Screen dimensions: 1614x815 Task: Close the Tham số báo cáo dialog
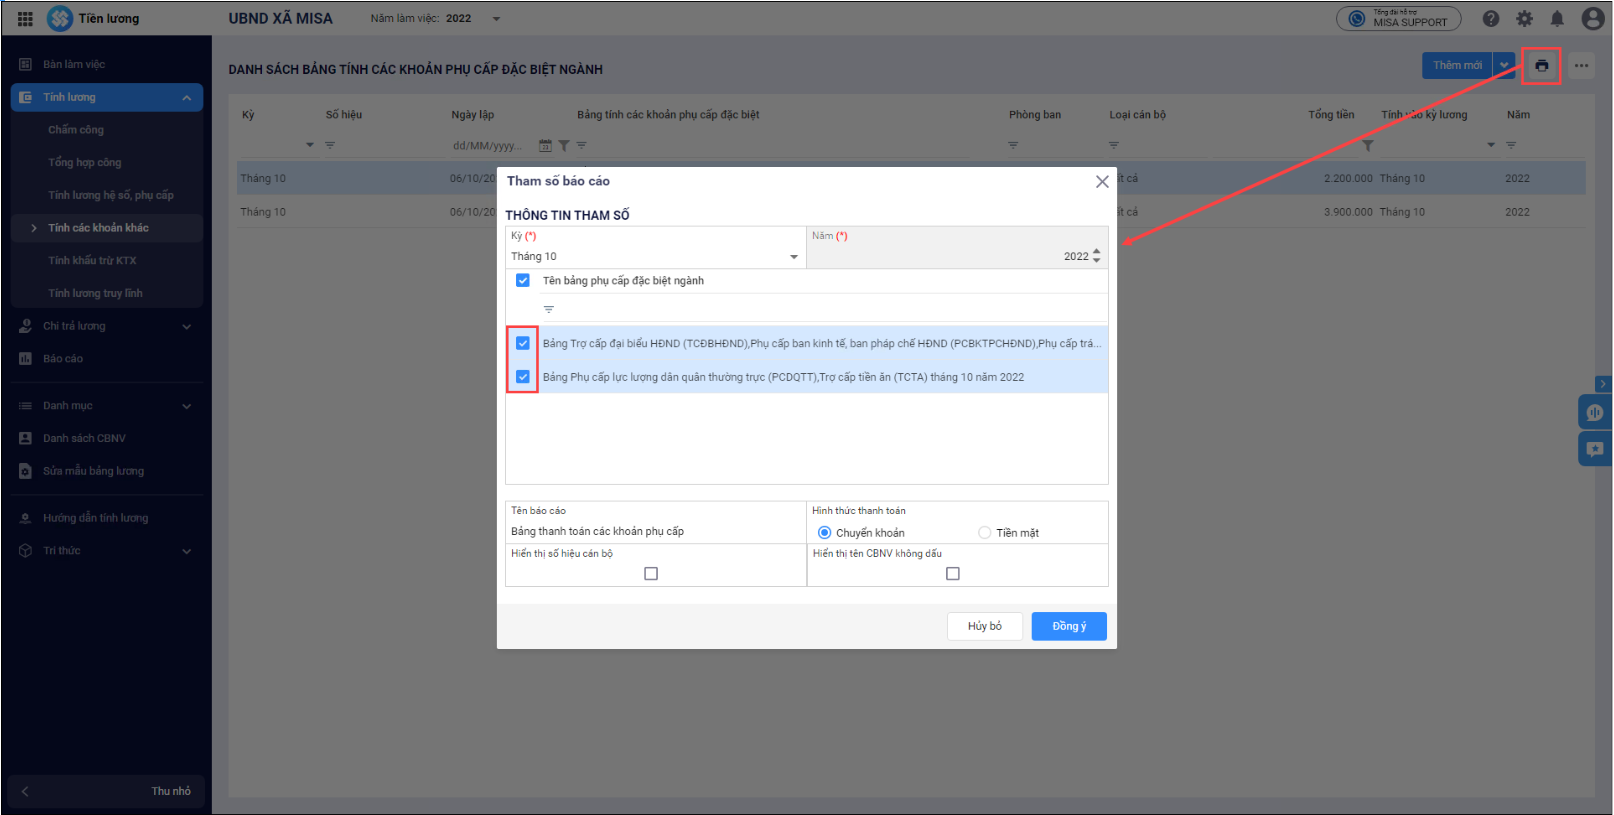[x=1102, y=181]
